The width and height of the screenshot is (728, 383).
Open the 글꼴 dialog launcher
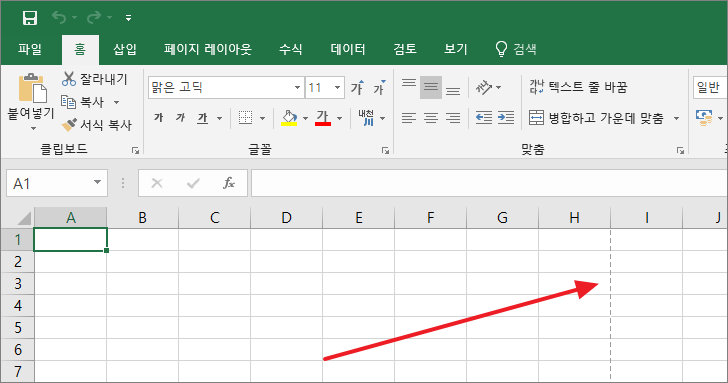click(x=385, y=150)
